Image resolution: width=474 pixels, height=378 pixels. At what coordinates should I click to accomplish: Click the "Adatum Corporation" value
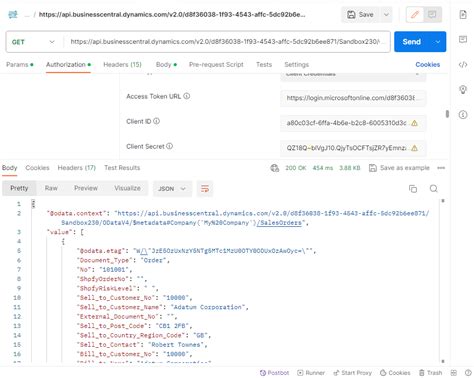207,307
